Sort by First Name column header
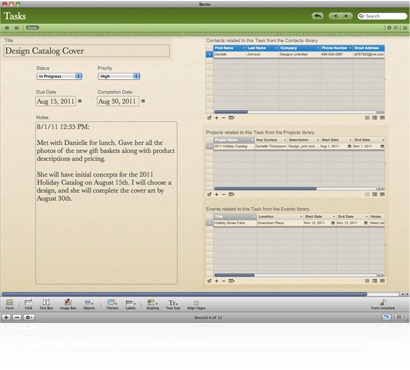This screenshot has width=410, height=370. [x=229, y=48]
